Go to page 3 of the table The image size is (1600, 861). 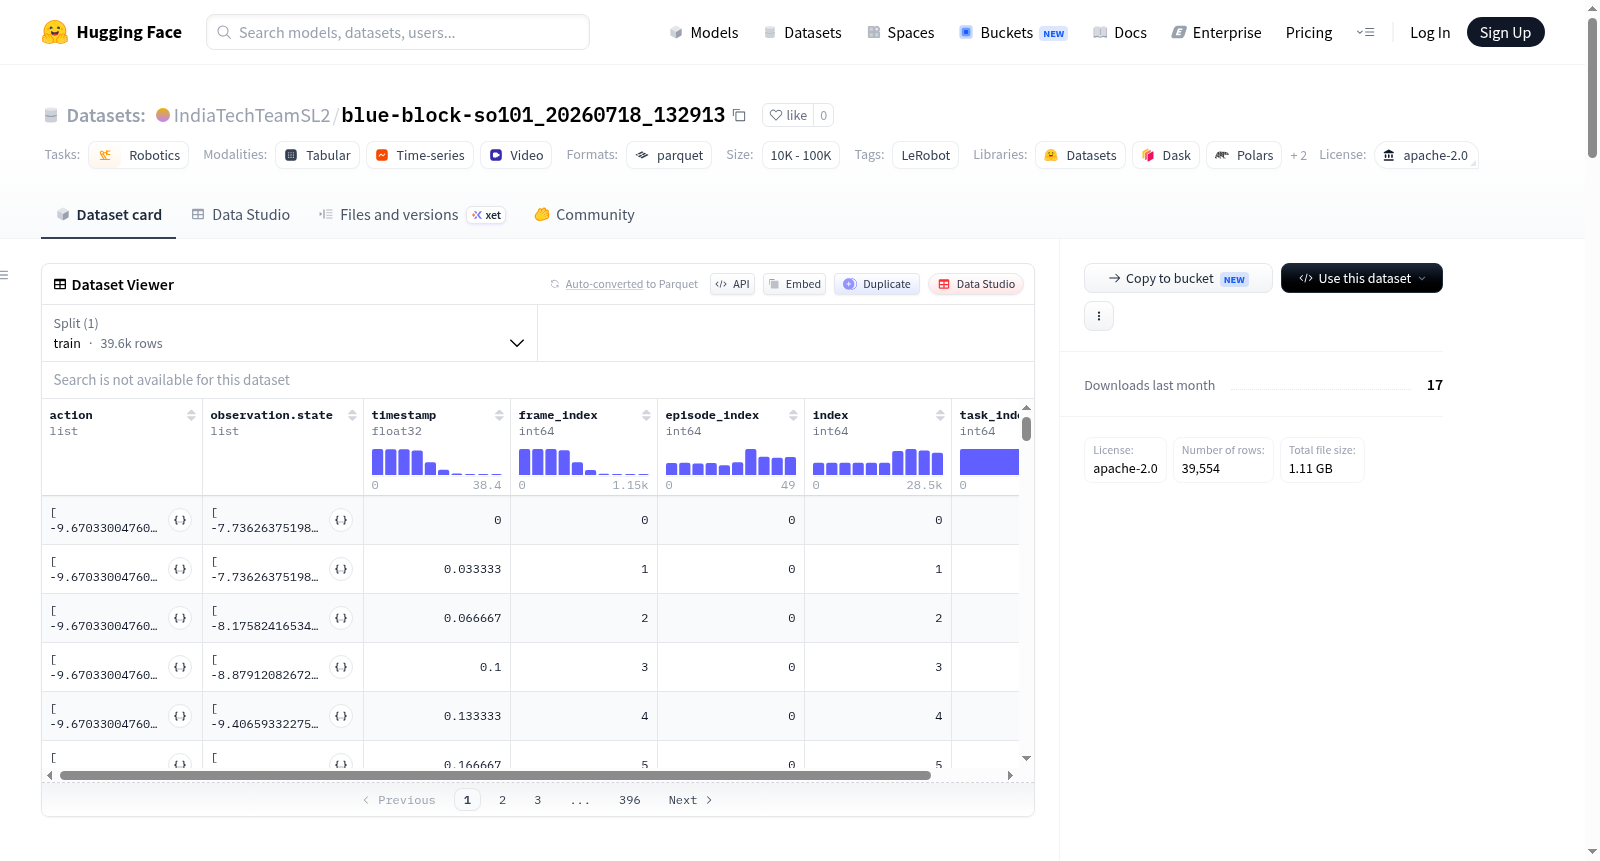point(538,800)
